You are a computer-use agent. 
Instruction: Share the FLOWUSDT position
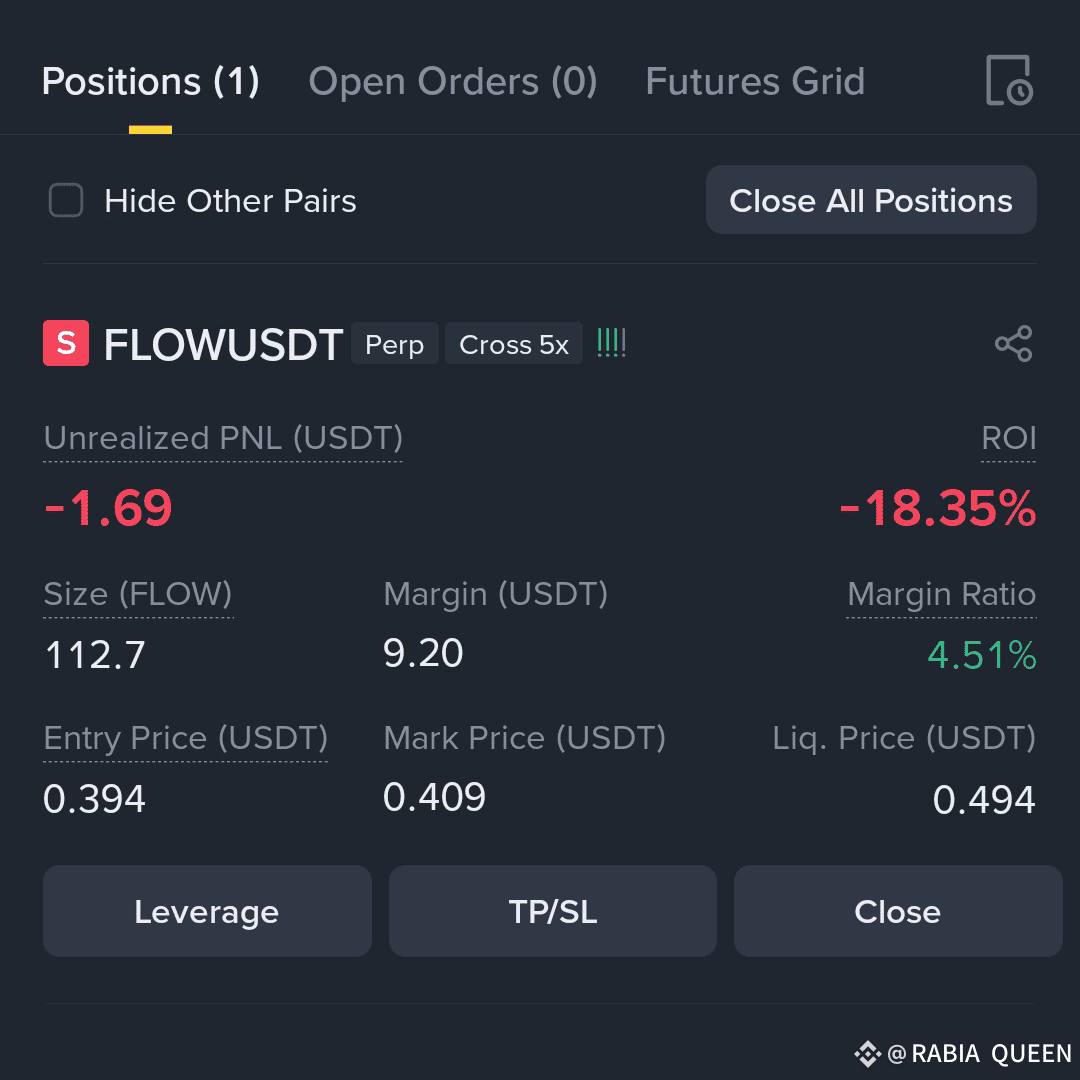1013,343
